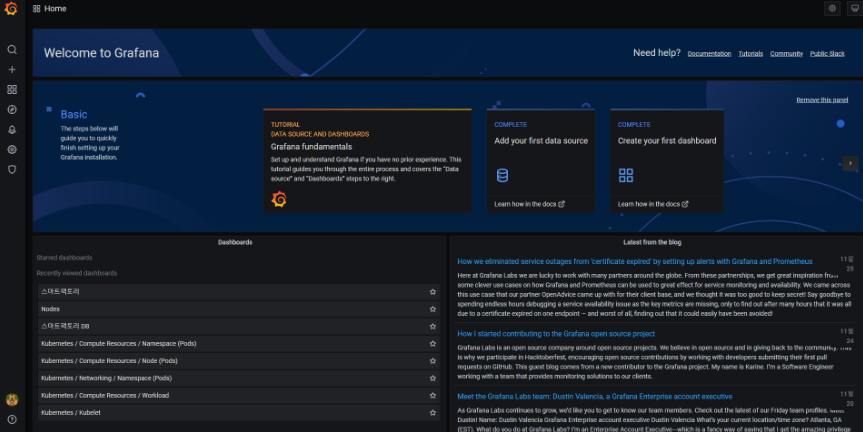Click the Recently viewed dashboards label
This screenshot has height=432, width=863.
77,273
